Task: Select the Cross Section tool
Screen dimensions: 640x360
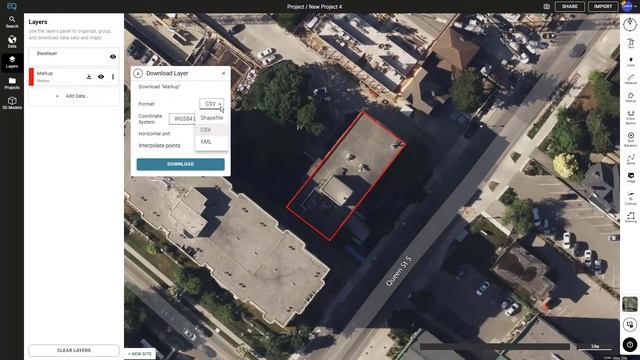Action: click(x=631, y=117)
